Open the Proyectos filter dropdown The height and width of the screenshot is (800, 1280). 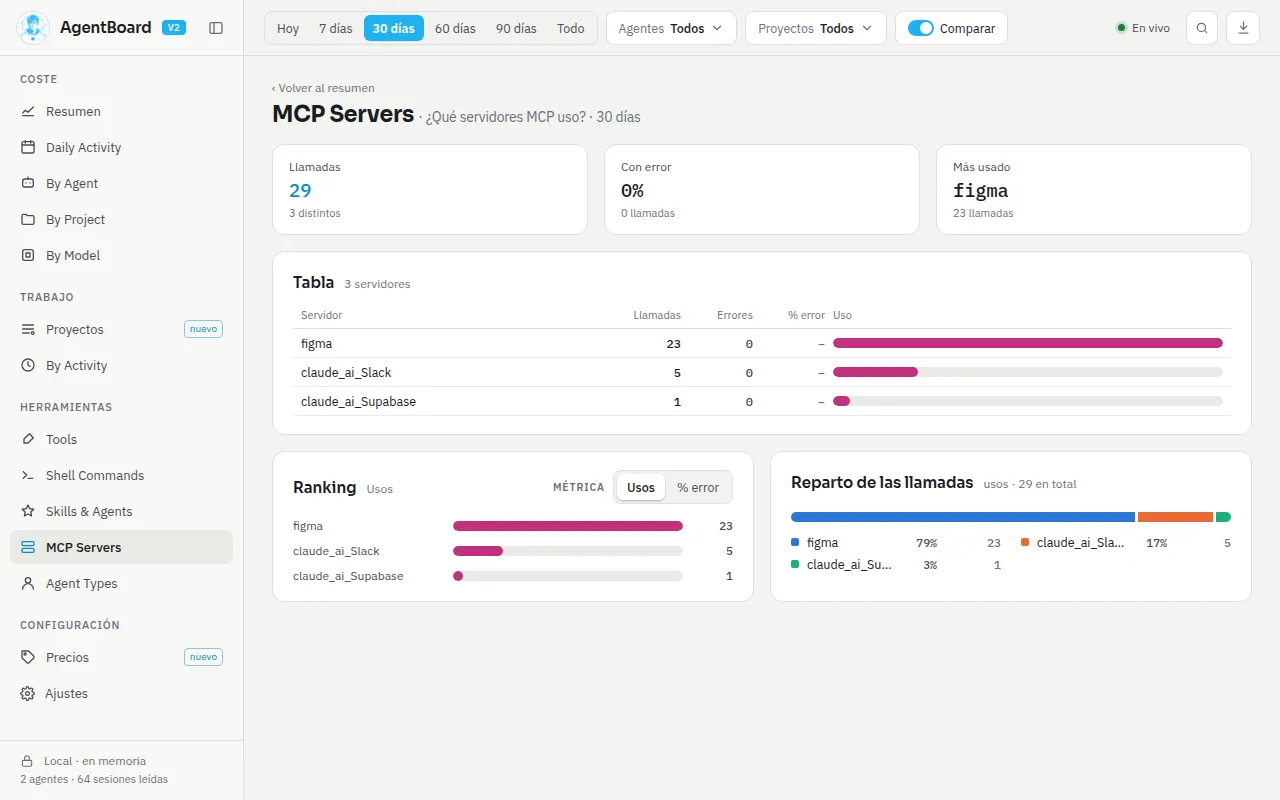pos(815,28)
